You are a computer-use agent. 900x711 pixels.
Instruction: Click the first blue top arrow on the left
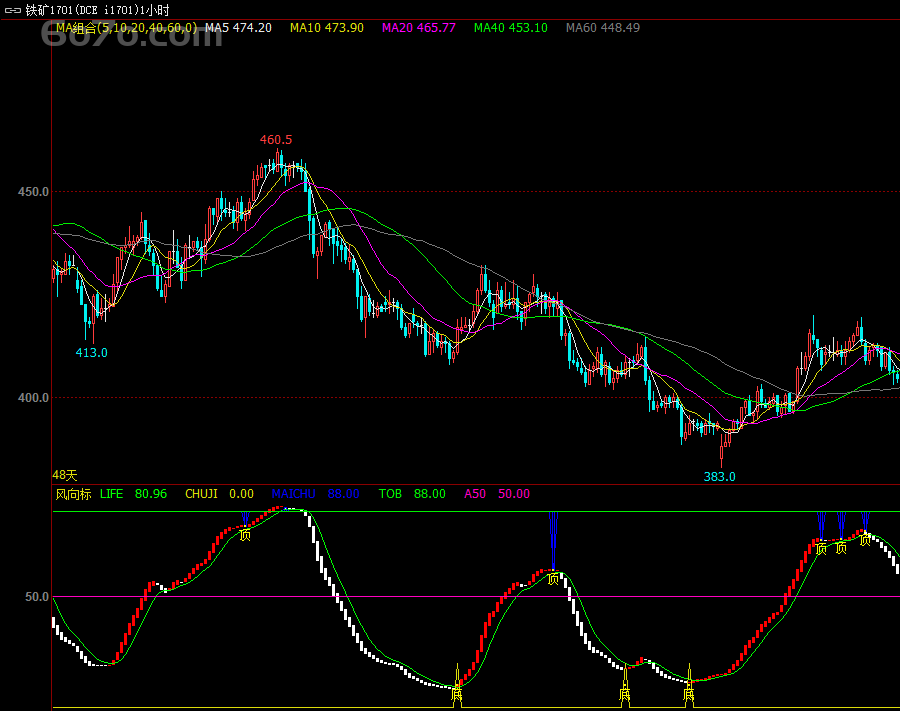click(245, 518)
